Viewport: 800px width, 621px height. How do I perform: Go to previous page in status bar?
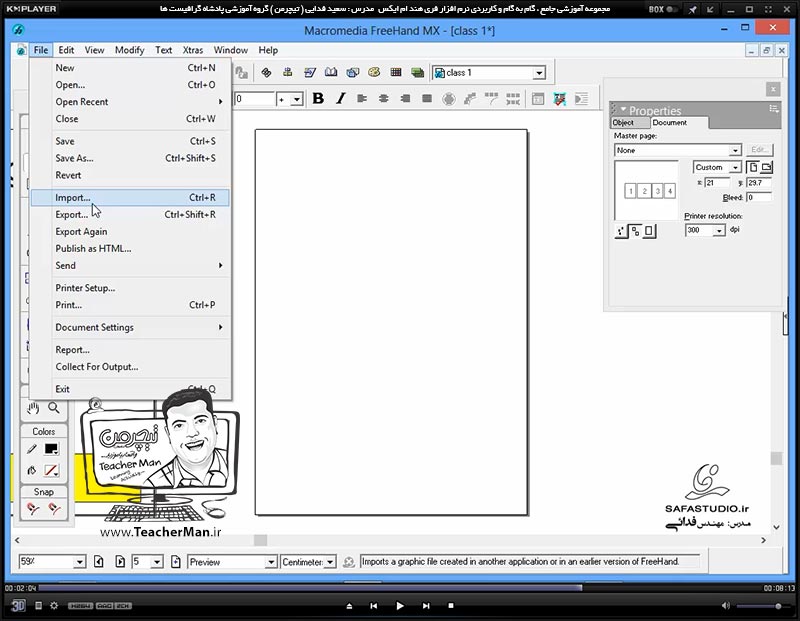tap(99, 562)
